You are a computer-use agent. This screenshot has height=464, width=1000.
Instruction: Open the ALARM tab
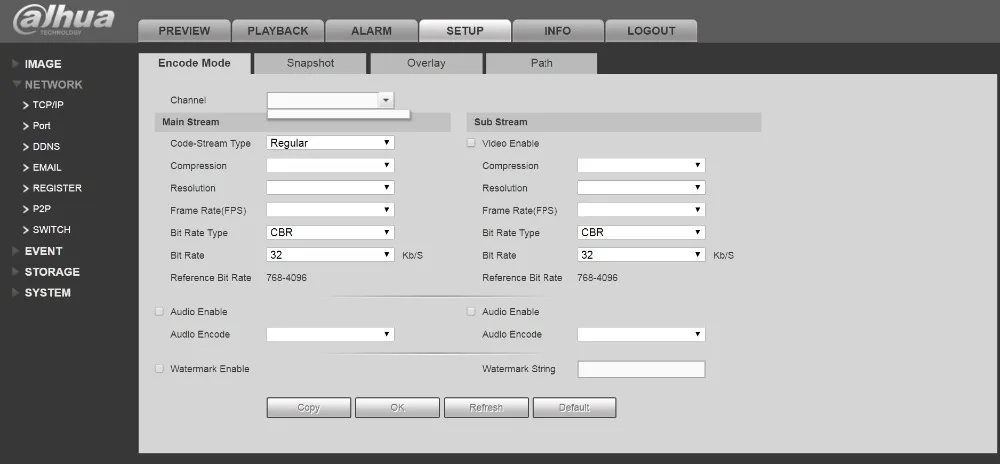(371, 31)
